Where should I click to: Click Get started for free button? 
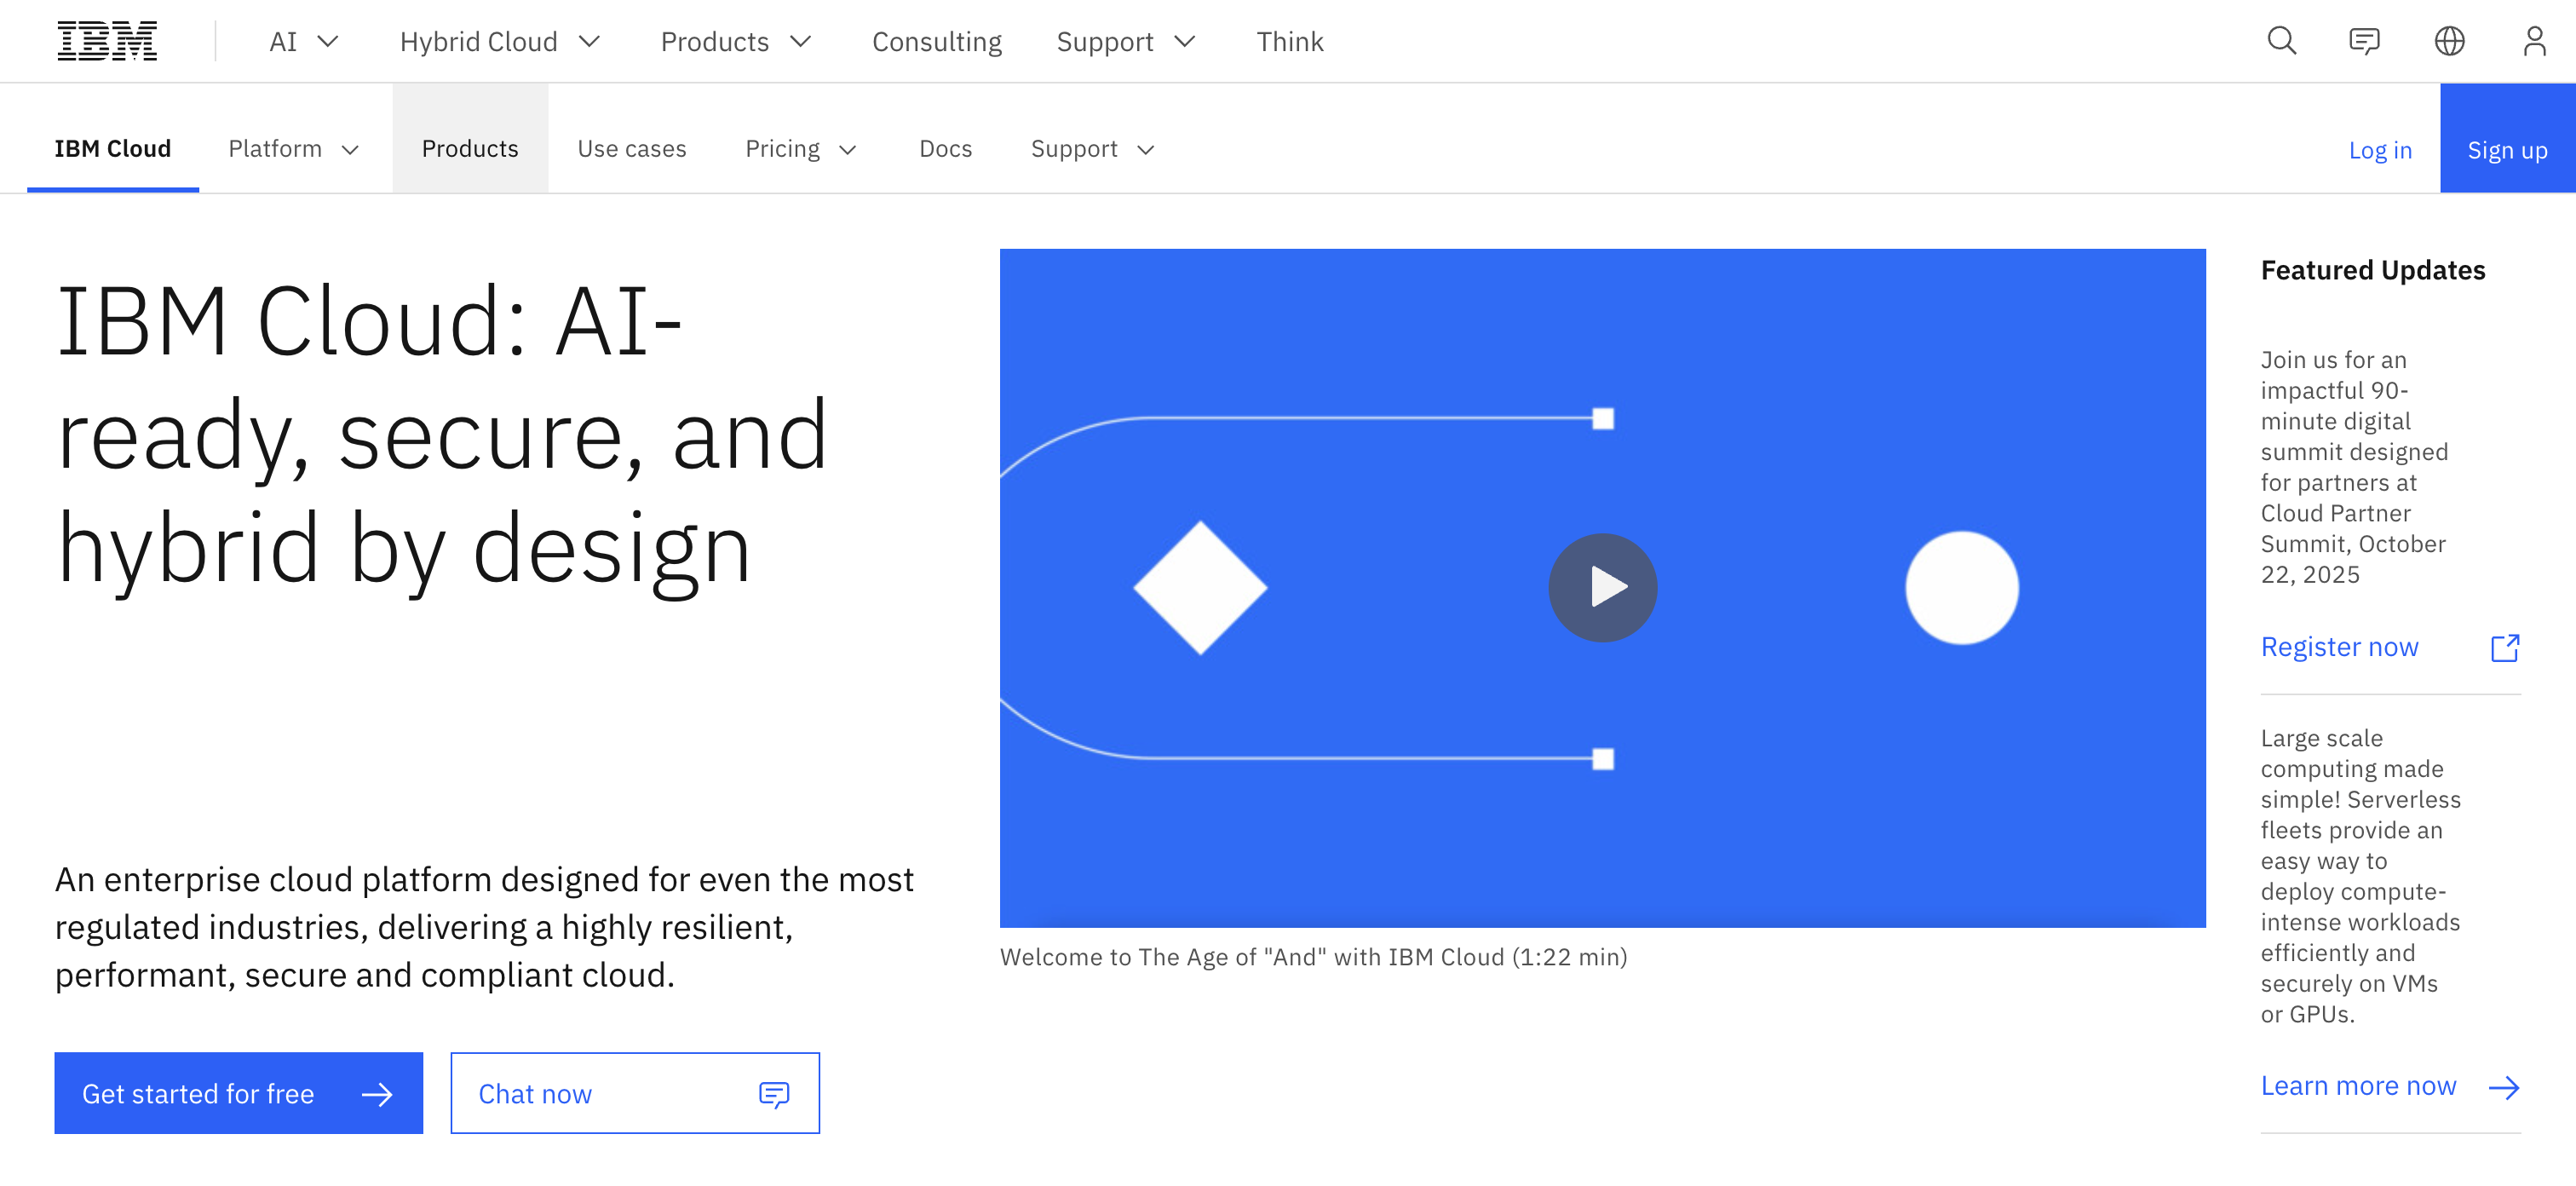[x=238, y=1093]
